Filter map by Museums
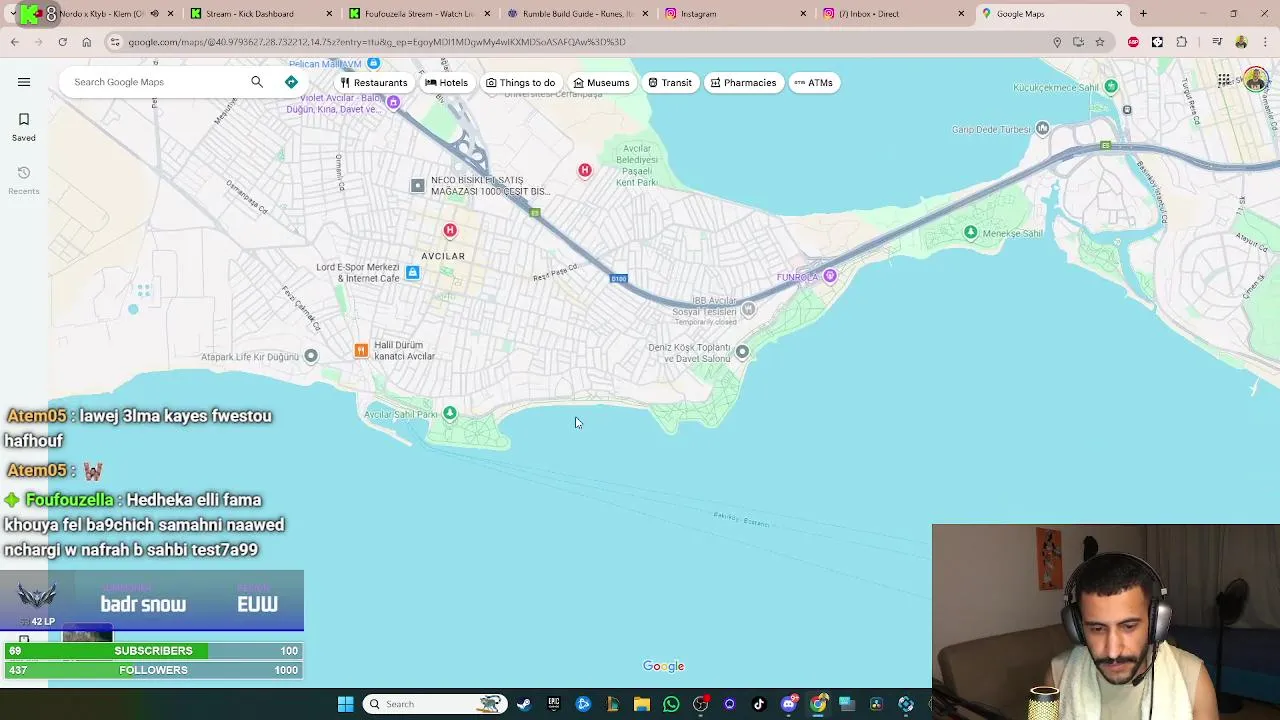 click(601, 83)
